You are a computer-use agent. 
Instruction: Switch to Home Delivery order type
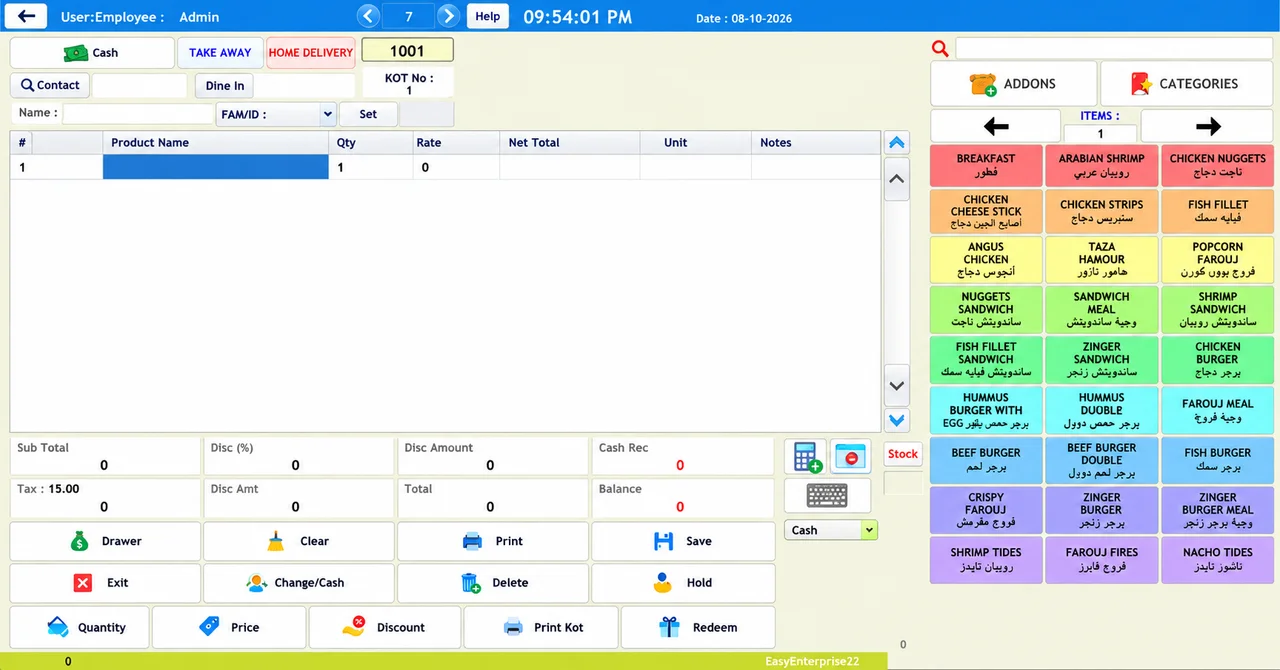(311, 53)
